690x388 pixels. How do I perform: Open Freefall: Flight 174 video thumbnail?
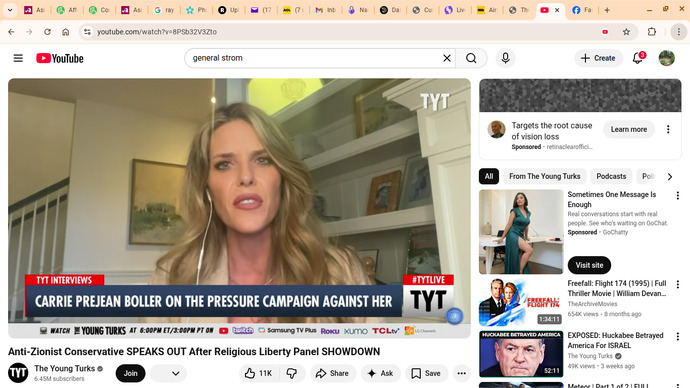pos(521,302)
